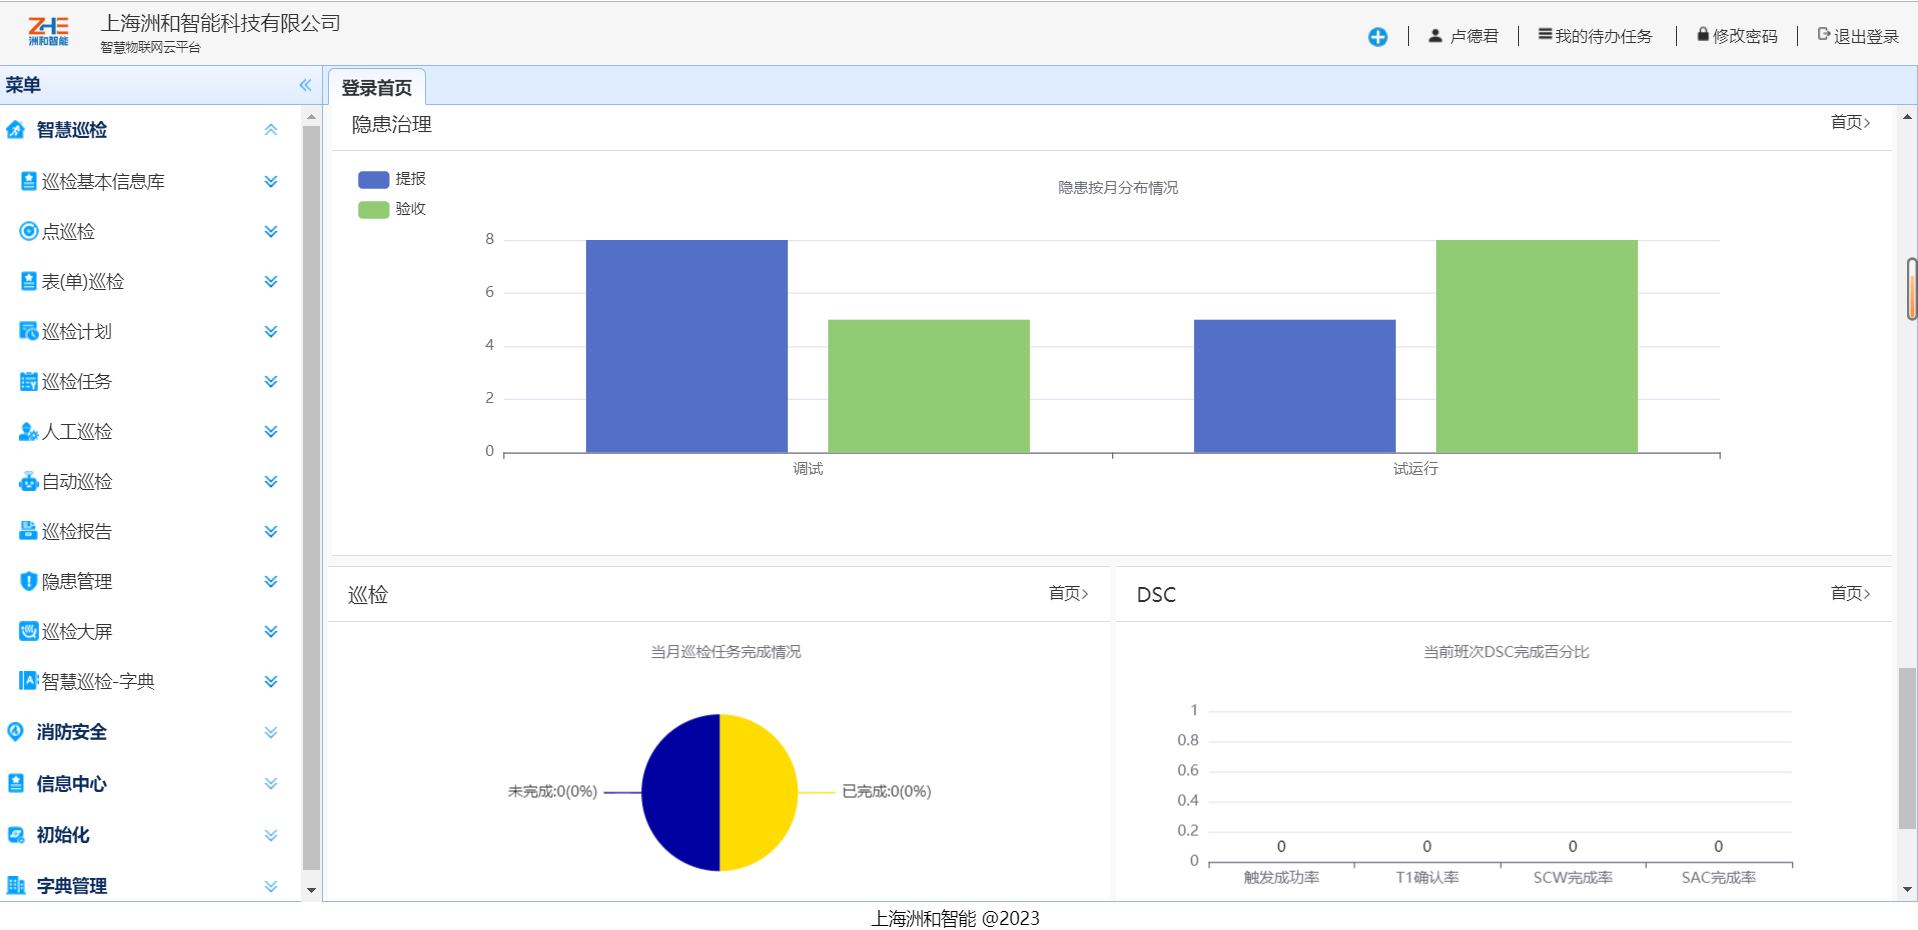
Task: Switch to the 登录首页 tab
Action: 377,88
